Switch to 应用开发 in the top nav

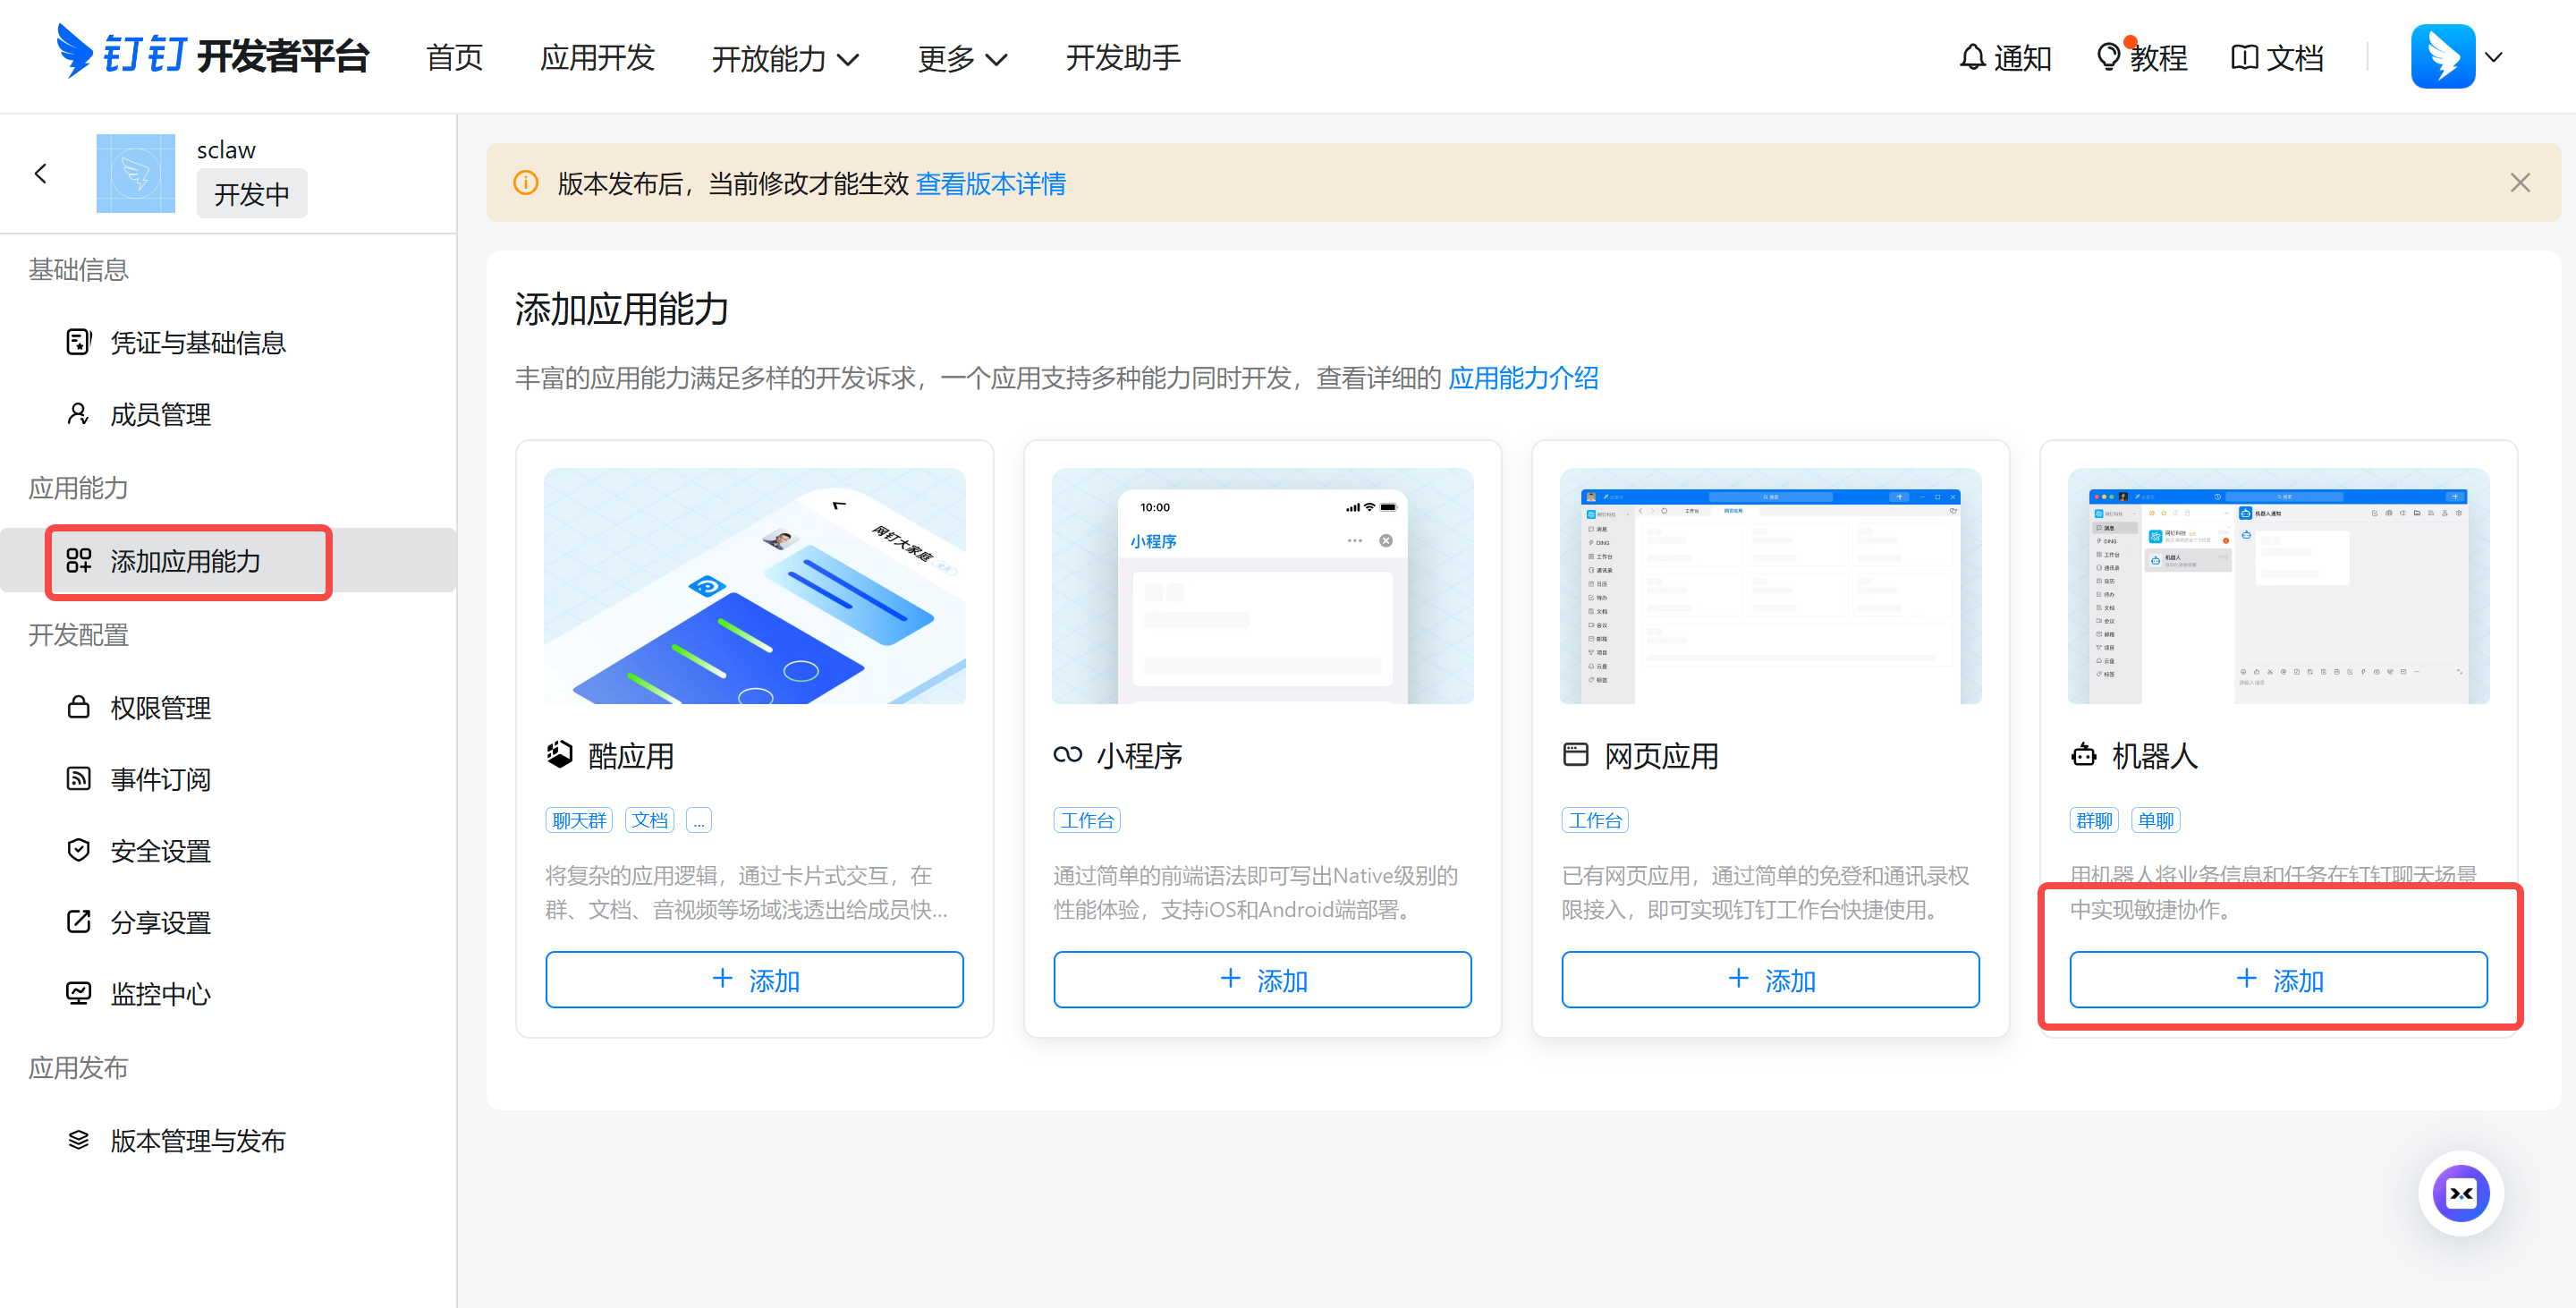point(597,58)
